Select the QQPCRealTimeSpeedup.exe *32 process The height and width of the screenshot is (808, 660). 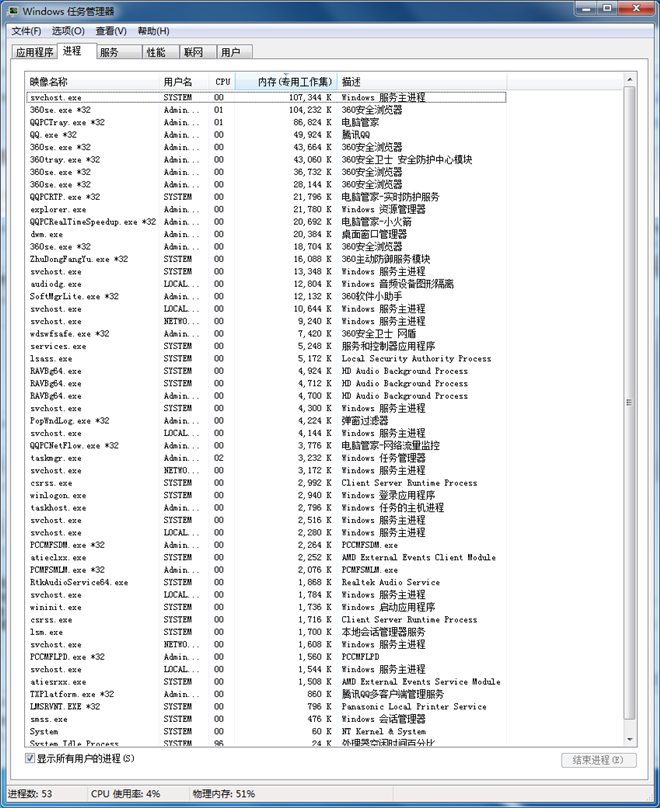coord(266,222)
